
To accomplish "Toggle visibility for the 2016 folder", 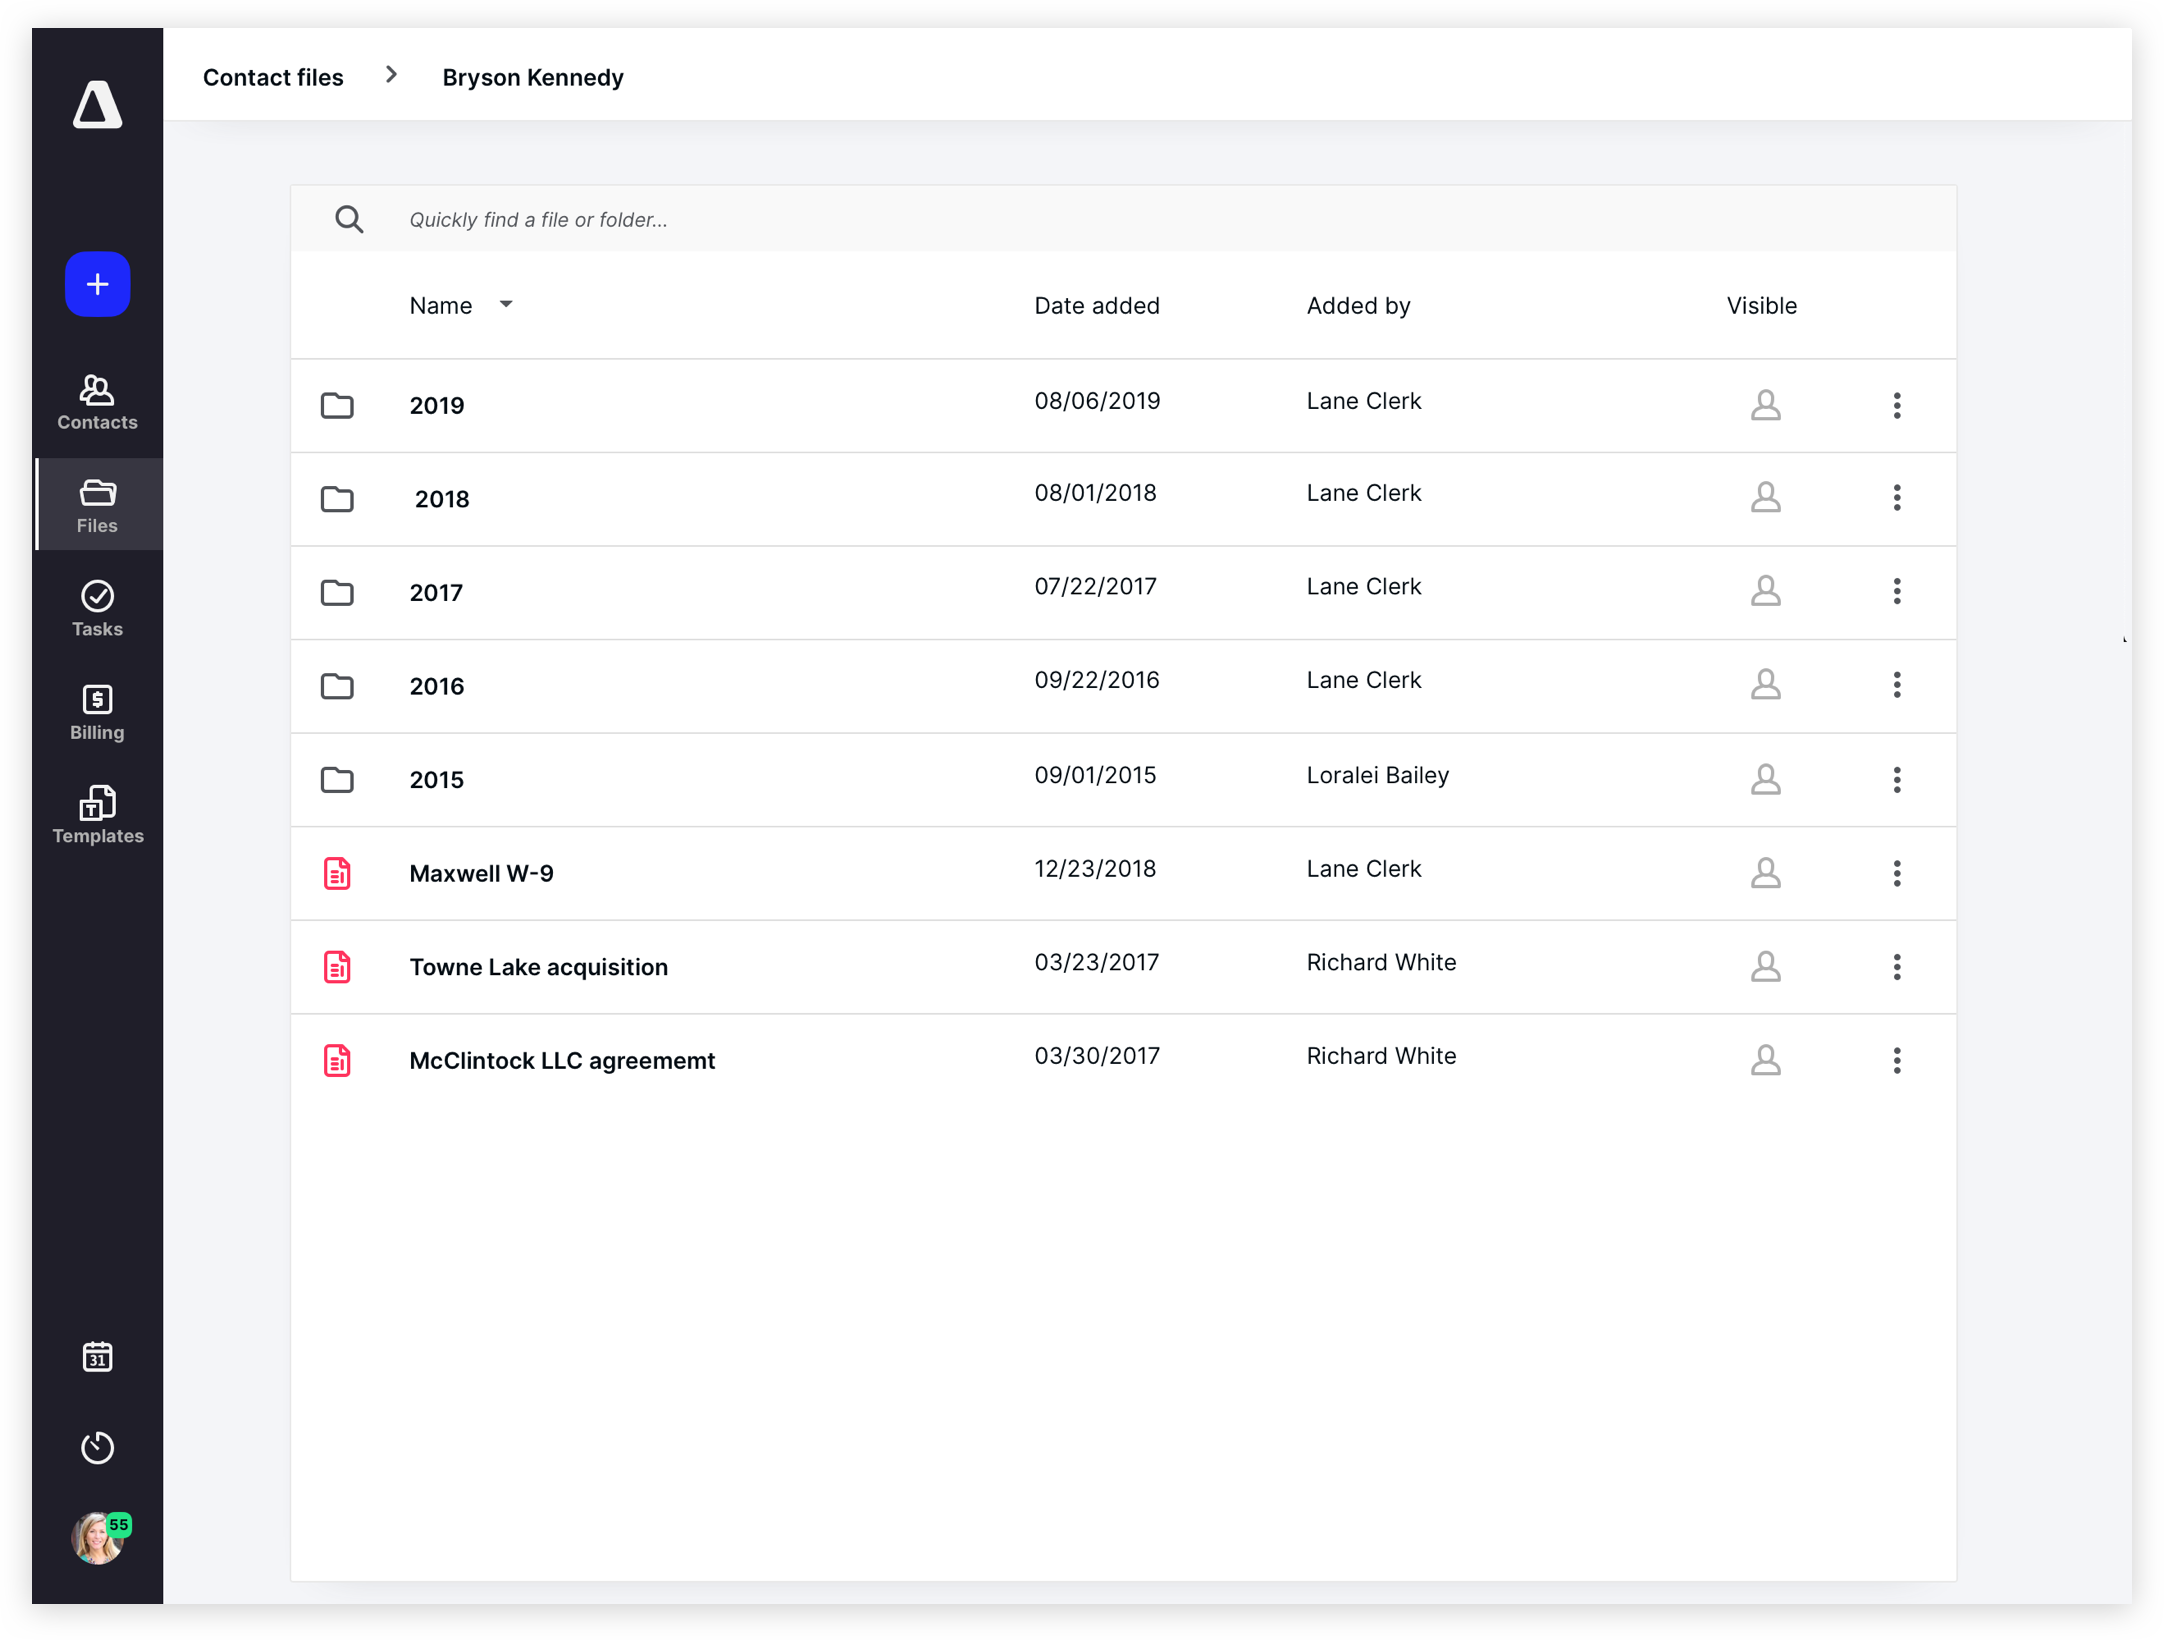I will click(x=1765, y=684).
